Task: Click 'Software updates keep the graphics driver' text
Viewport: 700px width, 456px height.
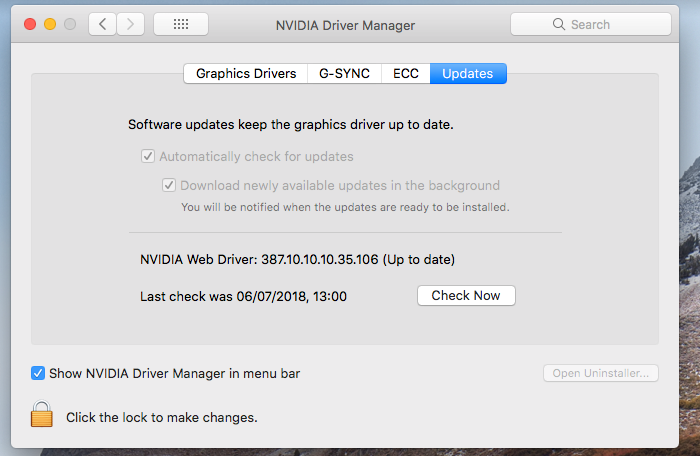Action: pyautogui.click(x=291, y=125)
